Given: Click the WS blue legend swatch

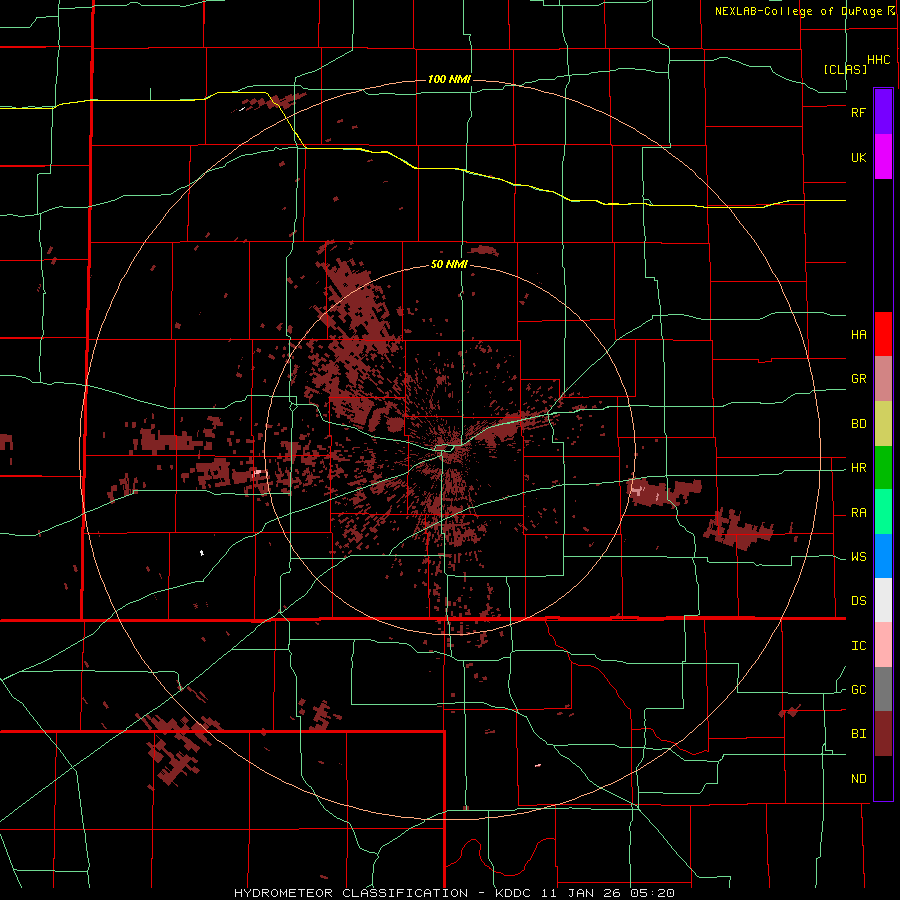Looking at the screenshot, I should (x=883, y=556).
